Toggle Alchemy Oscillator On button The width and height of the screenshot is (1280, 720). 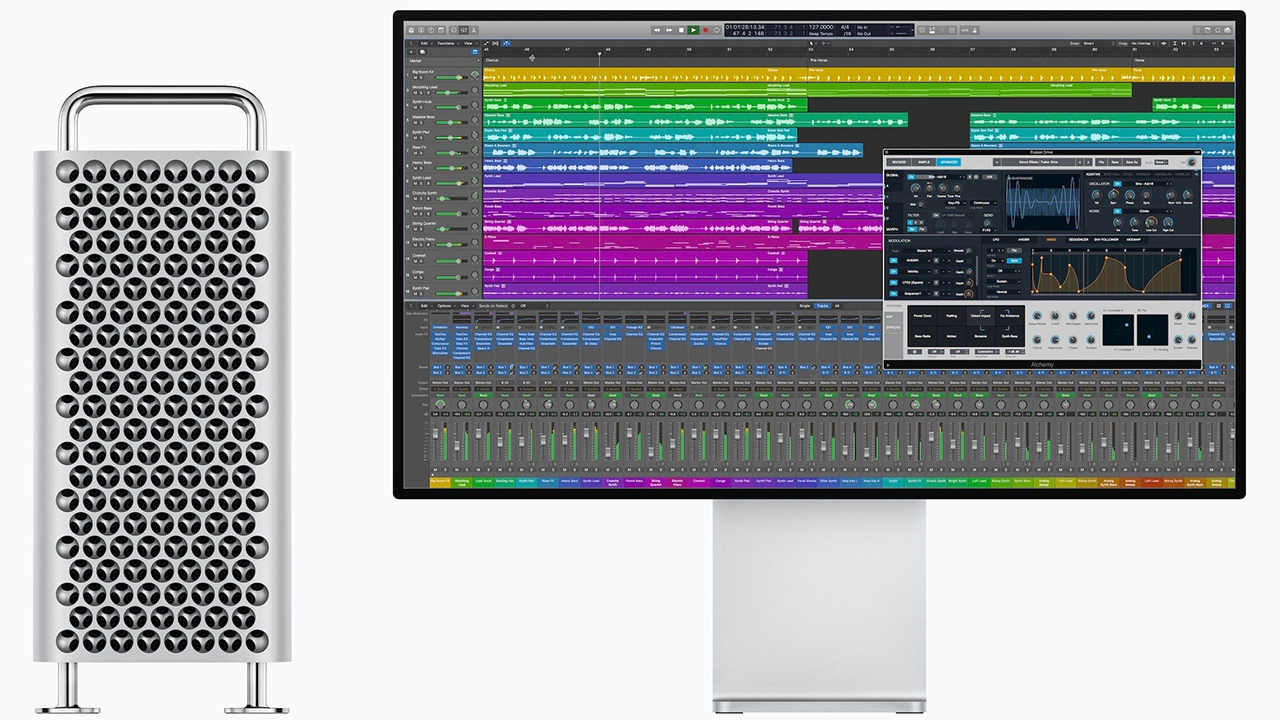[1117, 184]
